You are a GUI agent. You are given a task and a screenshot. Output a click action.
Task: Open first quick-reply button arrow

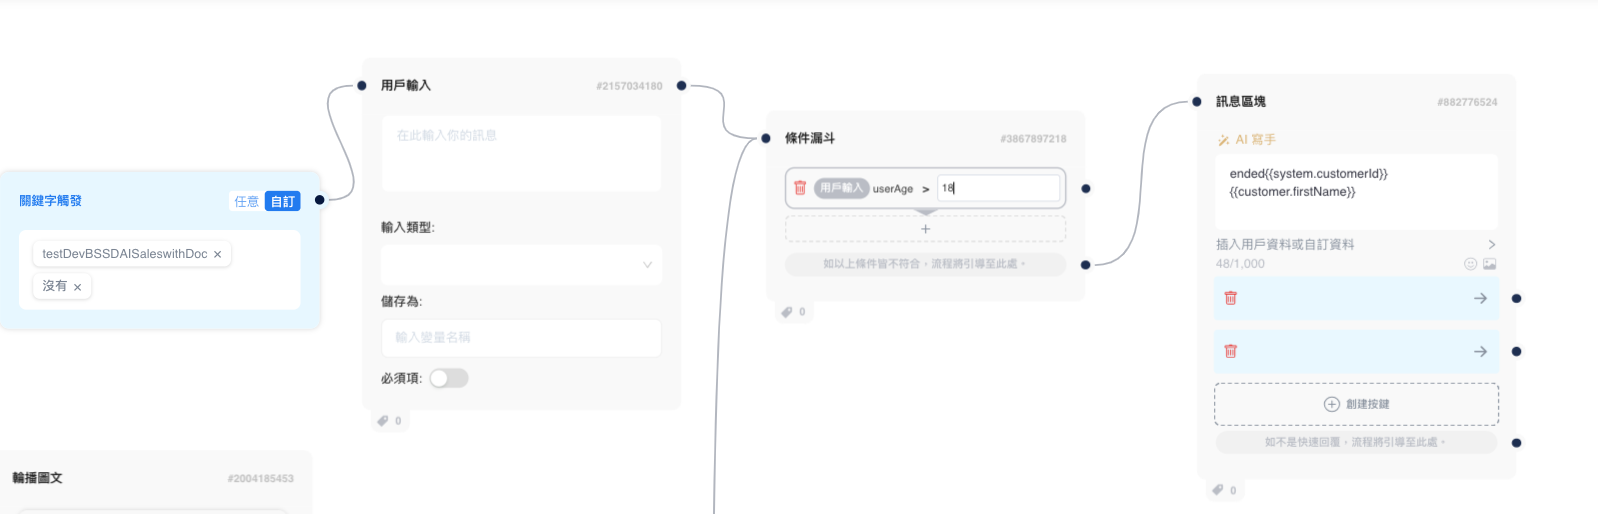[1480, 298]
